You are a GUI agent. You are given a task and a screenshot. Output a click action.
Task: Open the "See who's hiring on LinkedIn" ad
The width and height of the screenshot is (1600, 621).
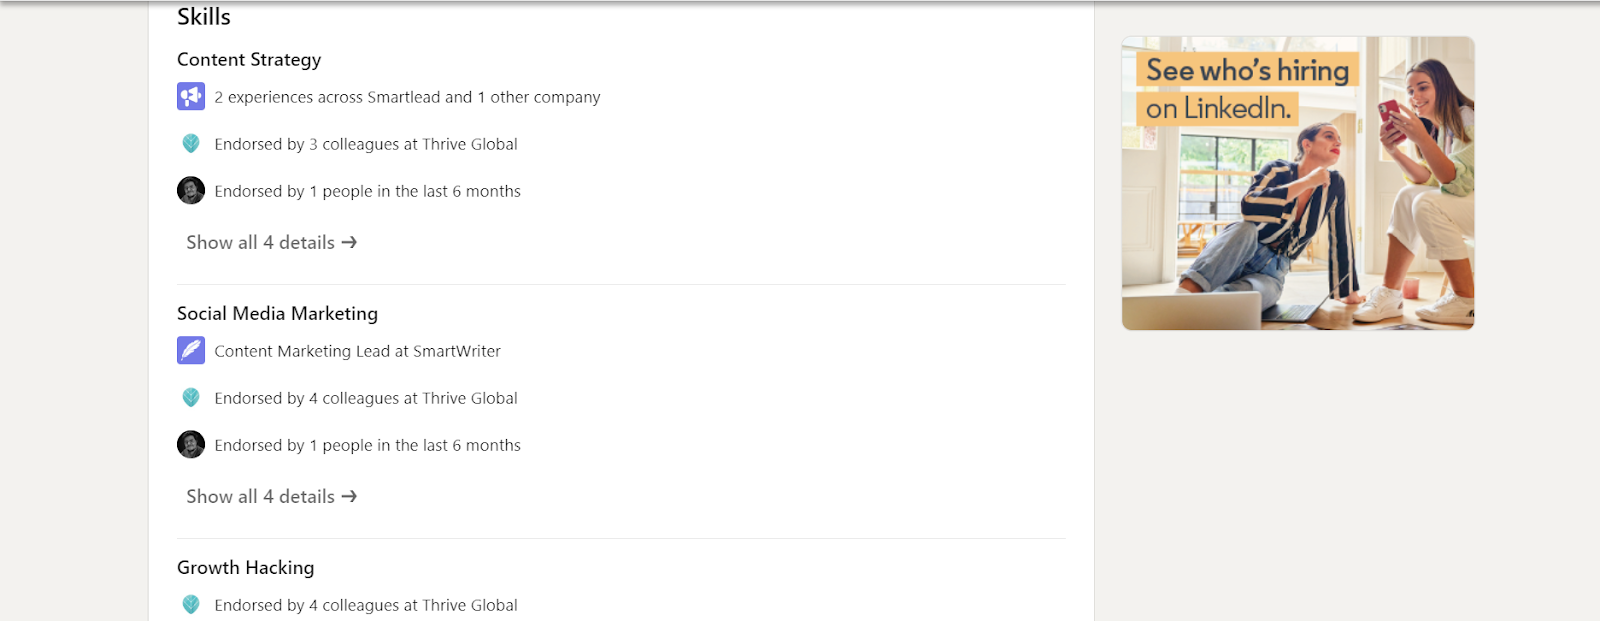point(1297,183)
